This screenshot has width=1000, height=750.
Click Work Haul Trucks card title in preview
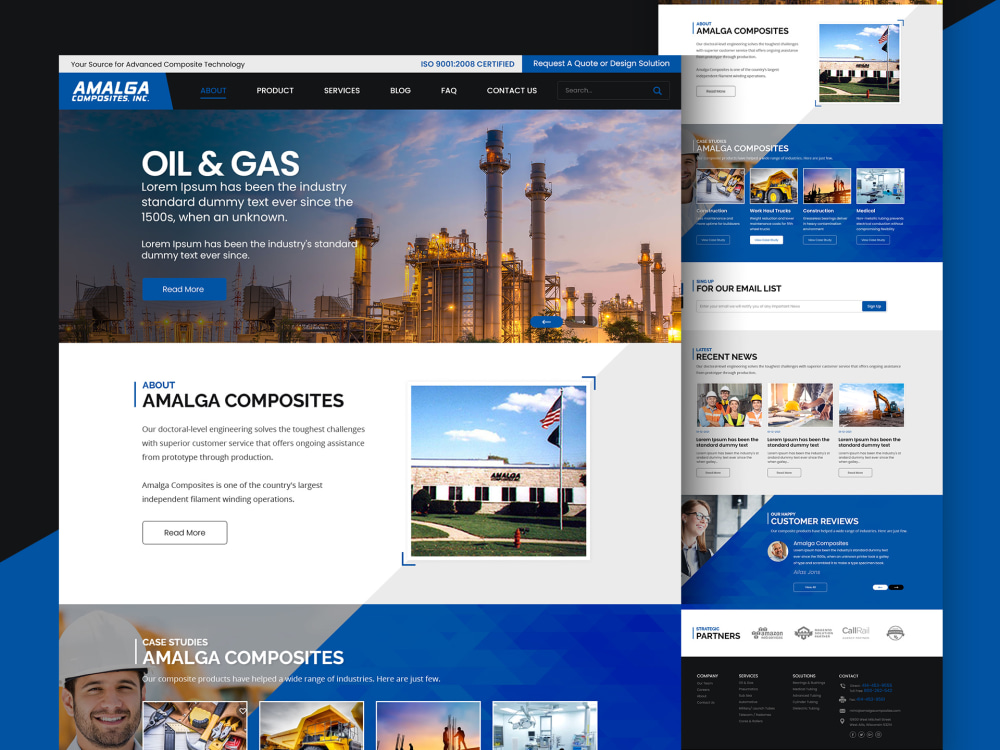click(x=770, y=210)
